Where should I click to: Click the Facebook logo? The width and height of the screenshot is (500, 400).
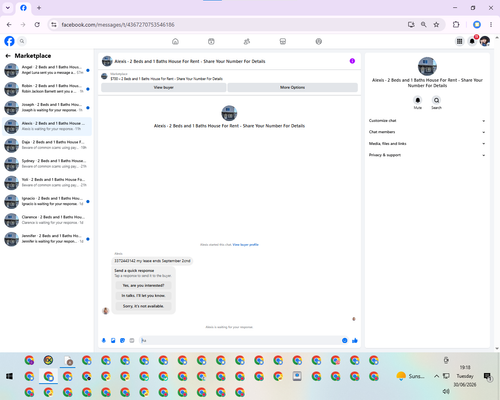[9, 41]
